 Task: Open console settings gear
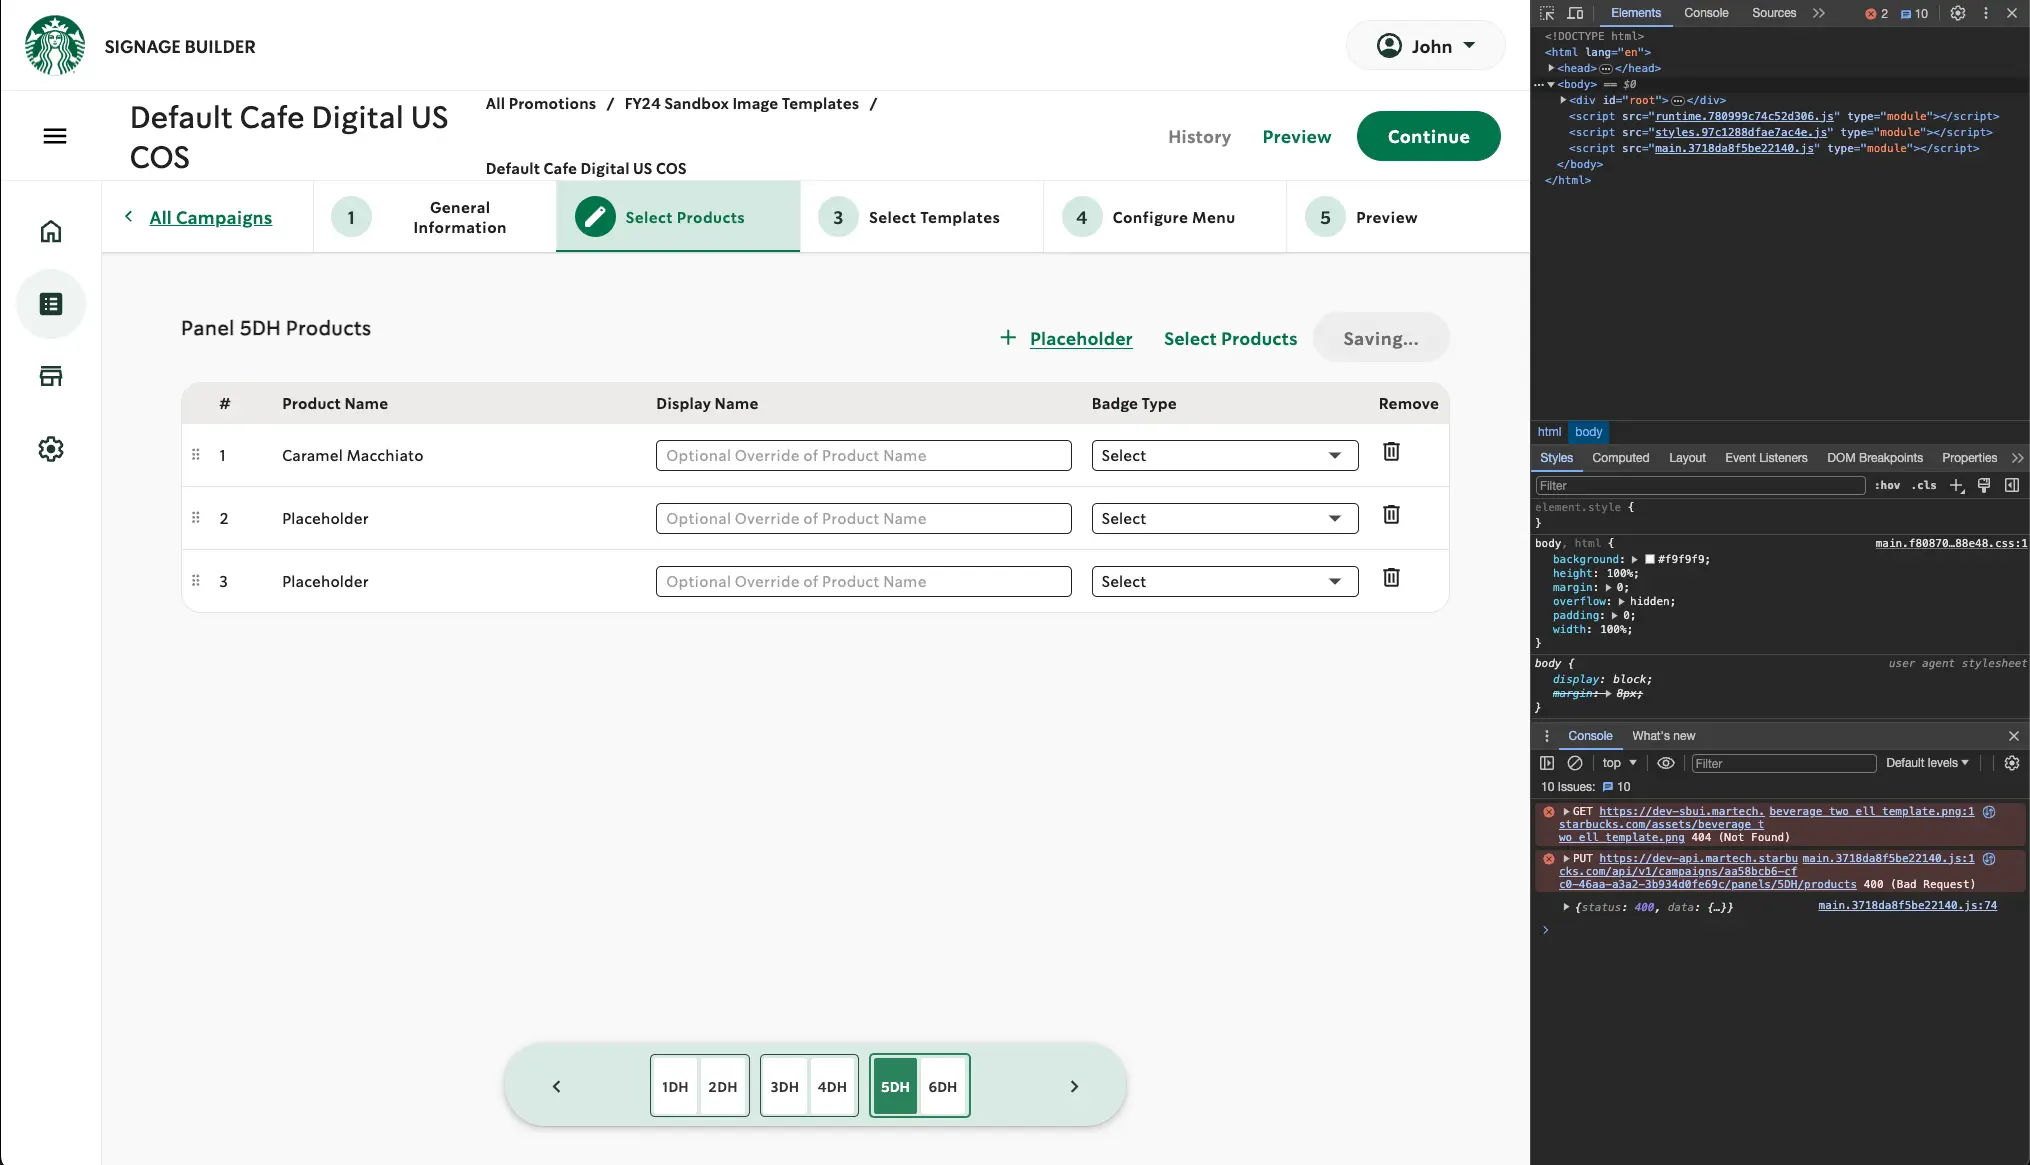point(2012,763)
